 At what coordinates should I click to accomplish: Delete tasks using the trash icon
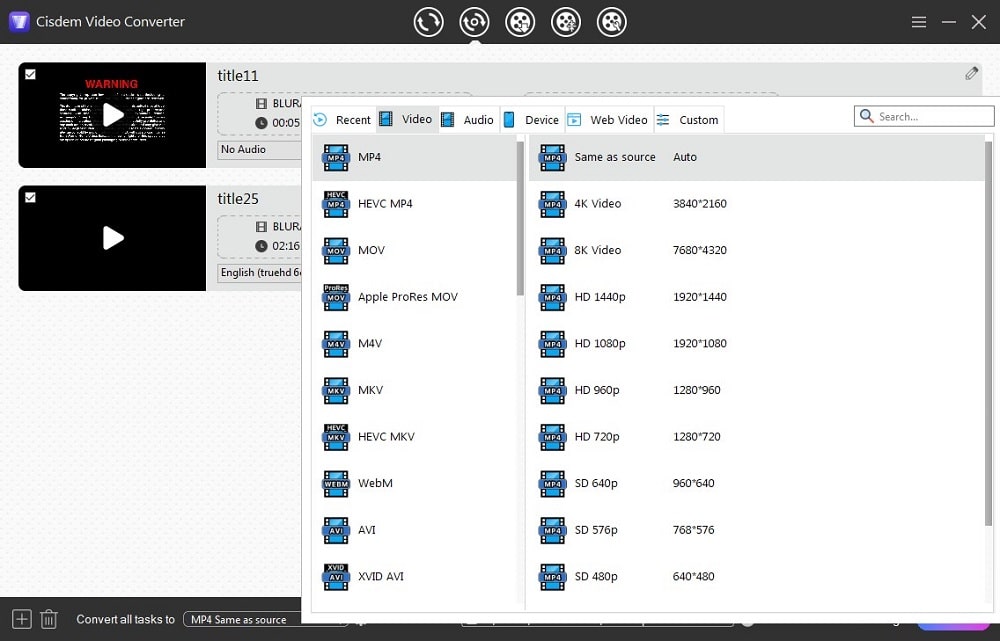click(x=48, y=619)
